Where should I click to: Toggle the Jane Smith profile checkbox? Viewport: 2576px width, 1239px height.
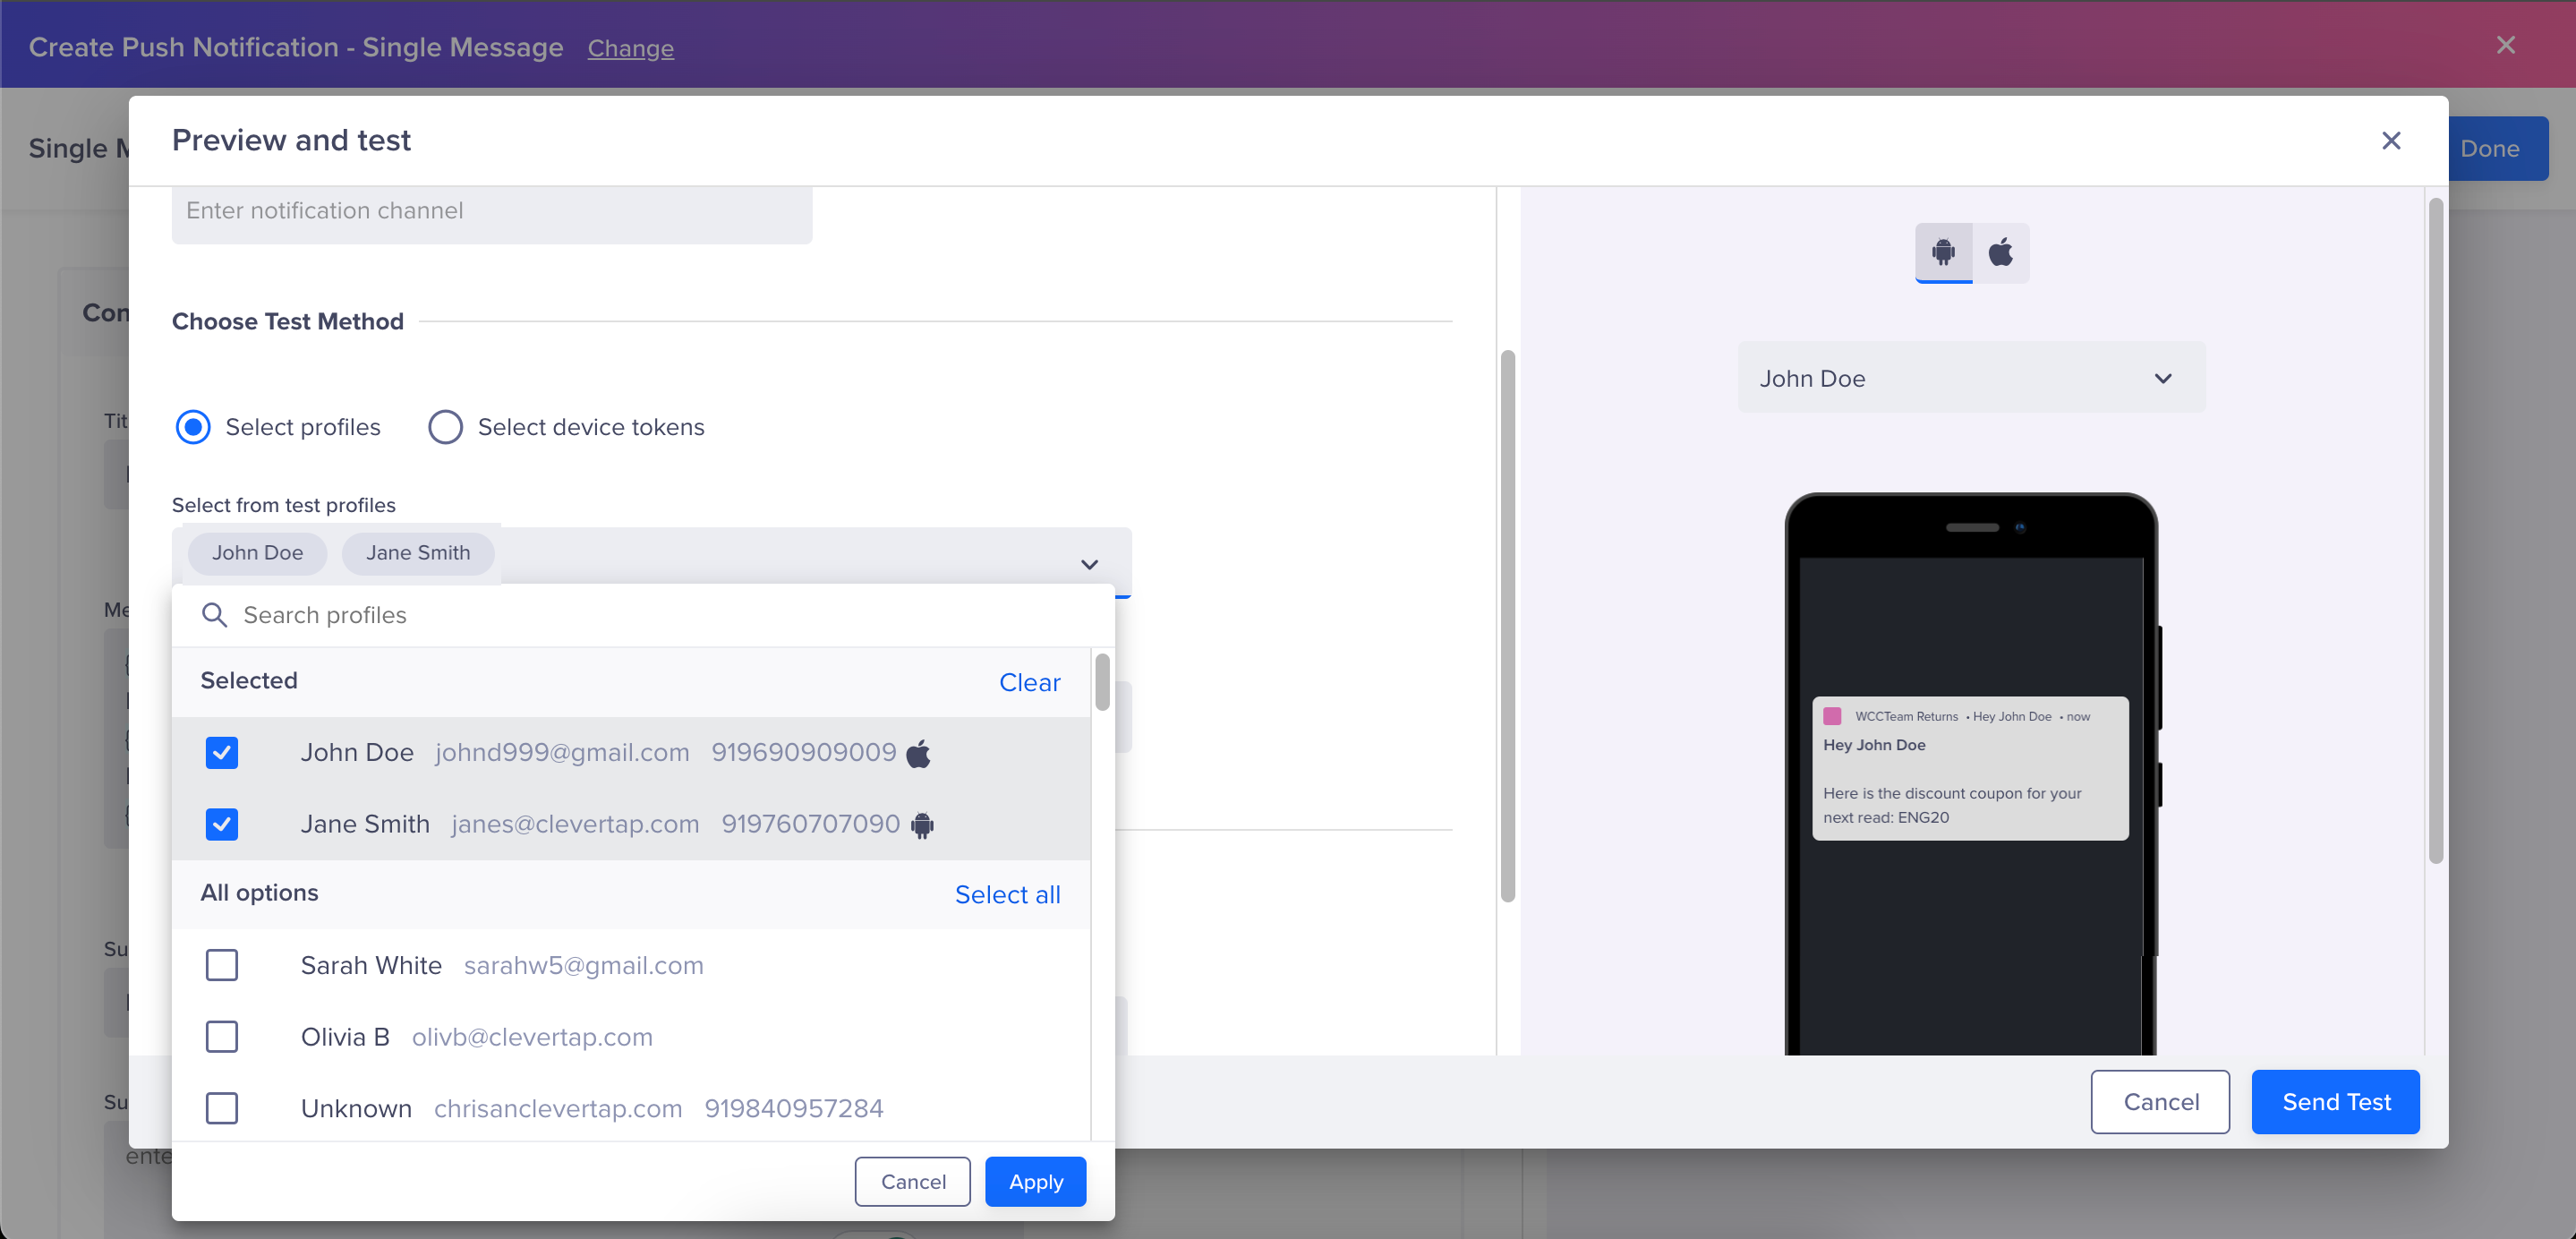click(x=222, y=825)
